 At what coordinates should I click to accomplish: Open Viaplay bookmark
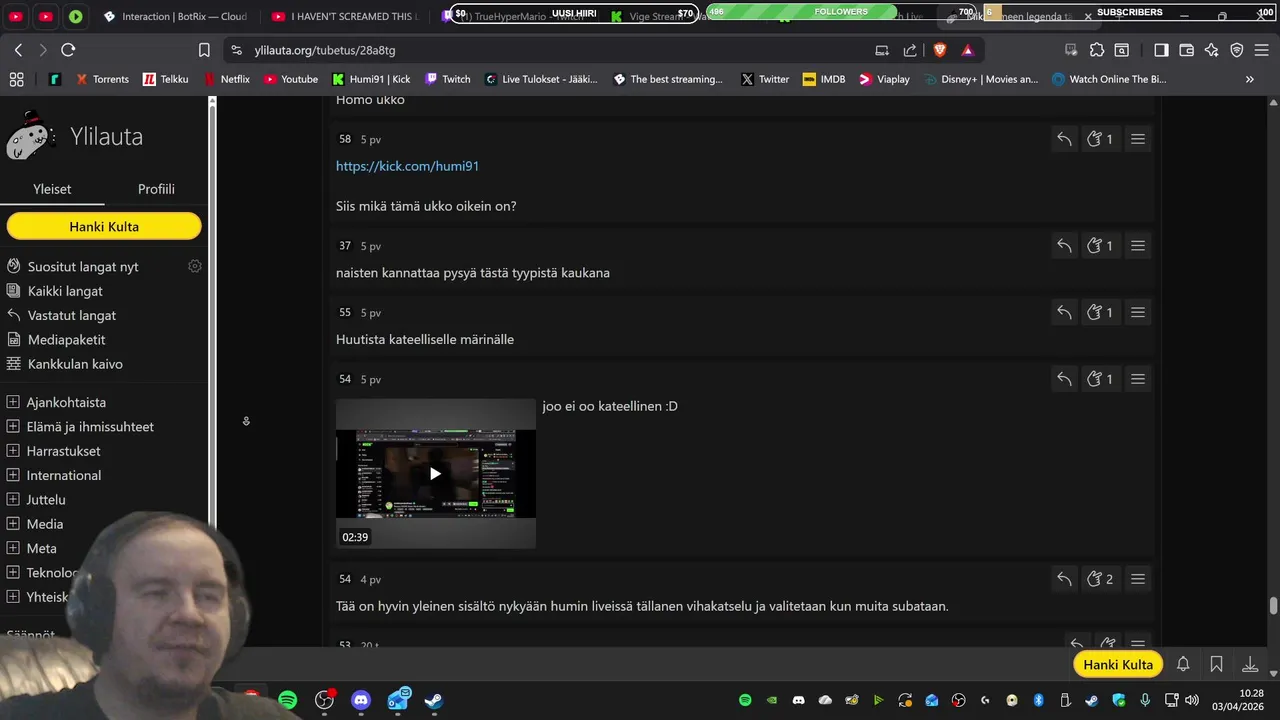point(884,79)
